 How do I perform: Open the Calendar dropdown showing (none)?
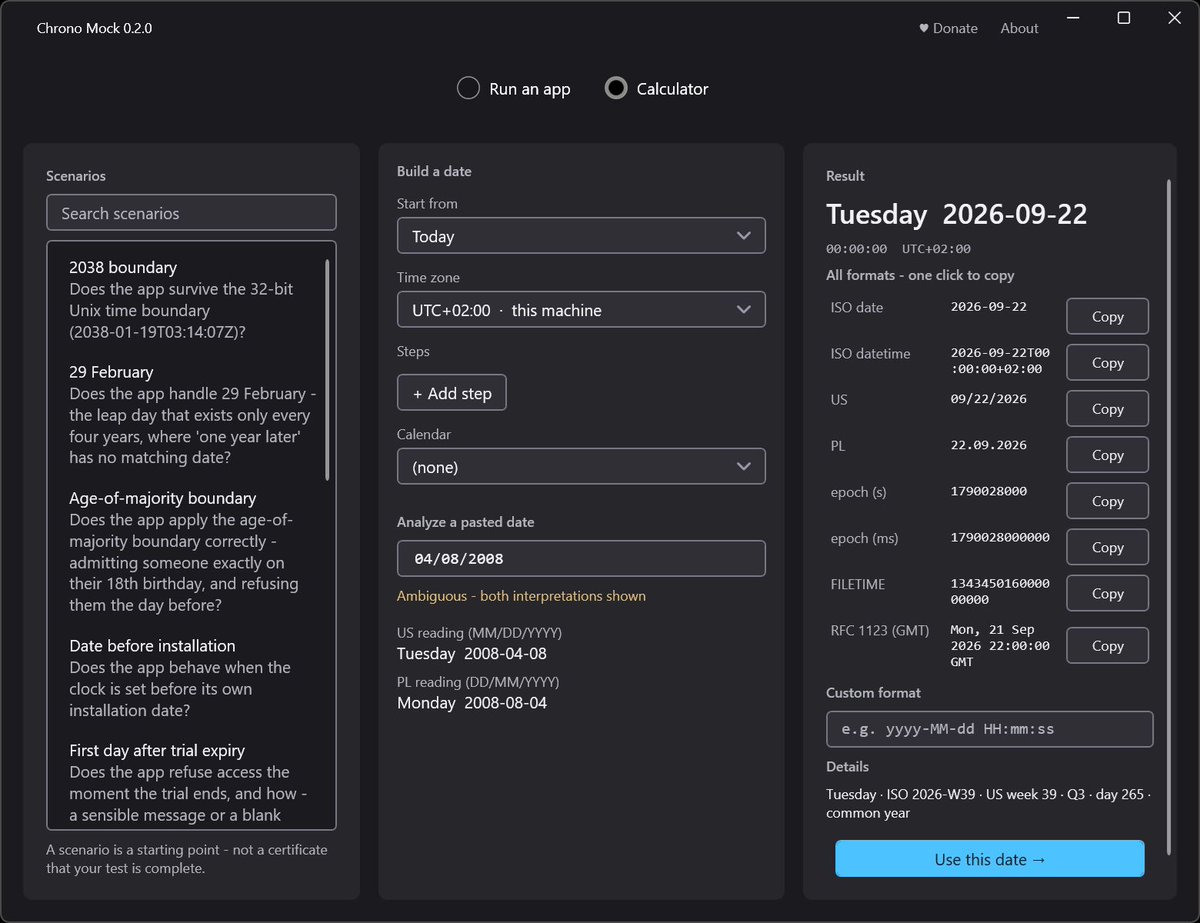[581, 467]
